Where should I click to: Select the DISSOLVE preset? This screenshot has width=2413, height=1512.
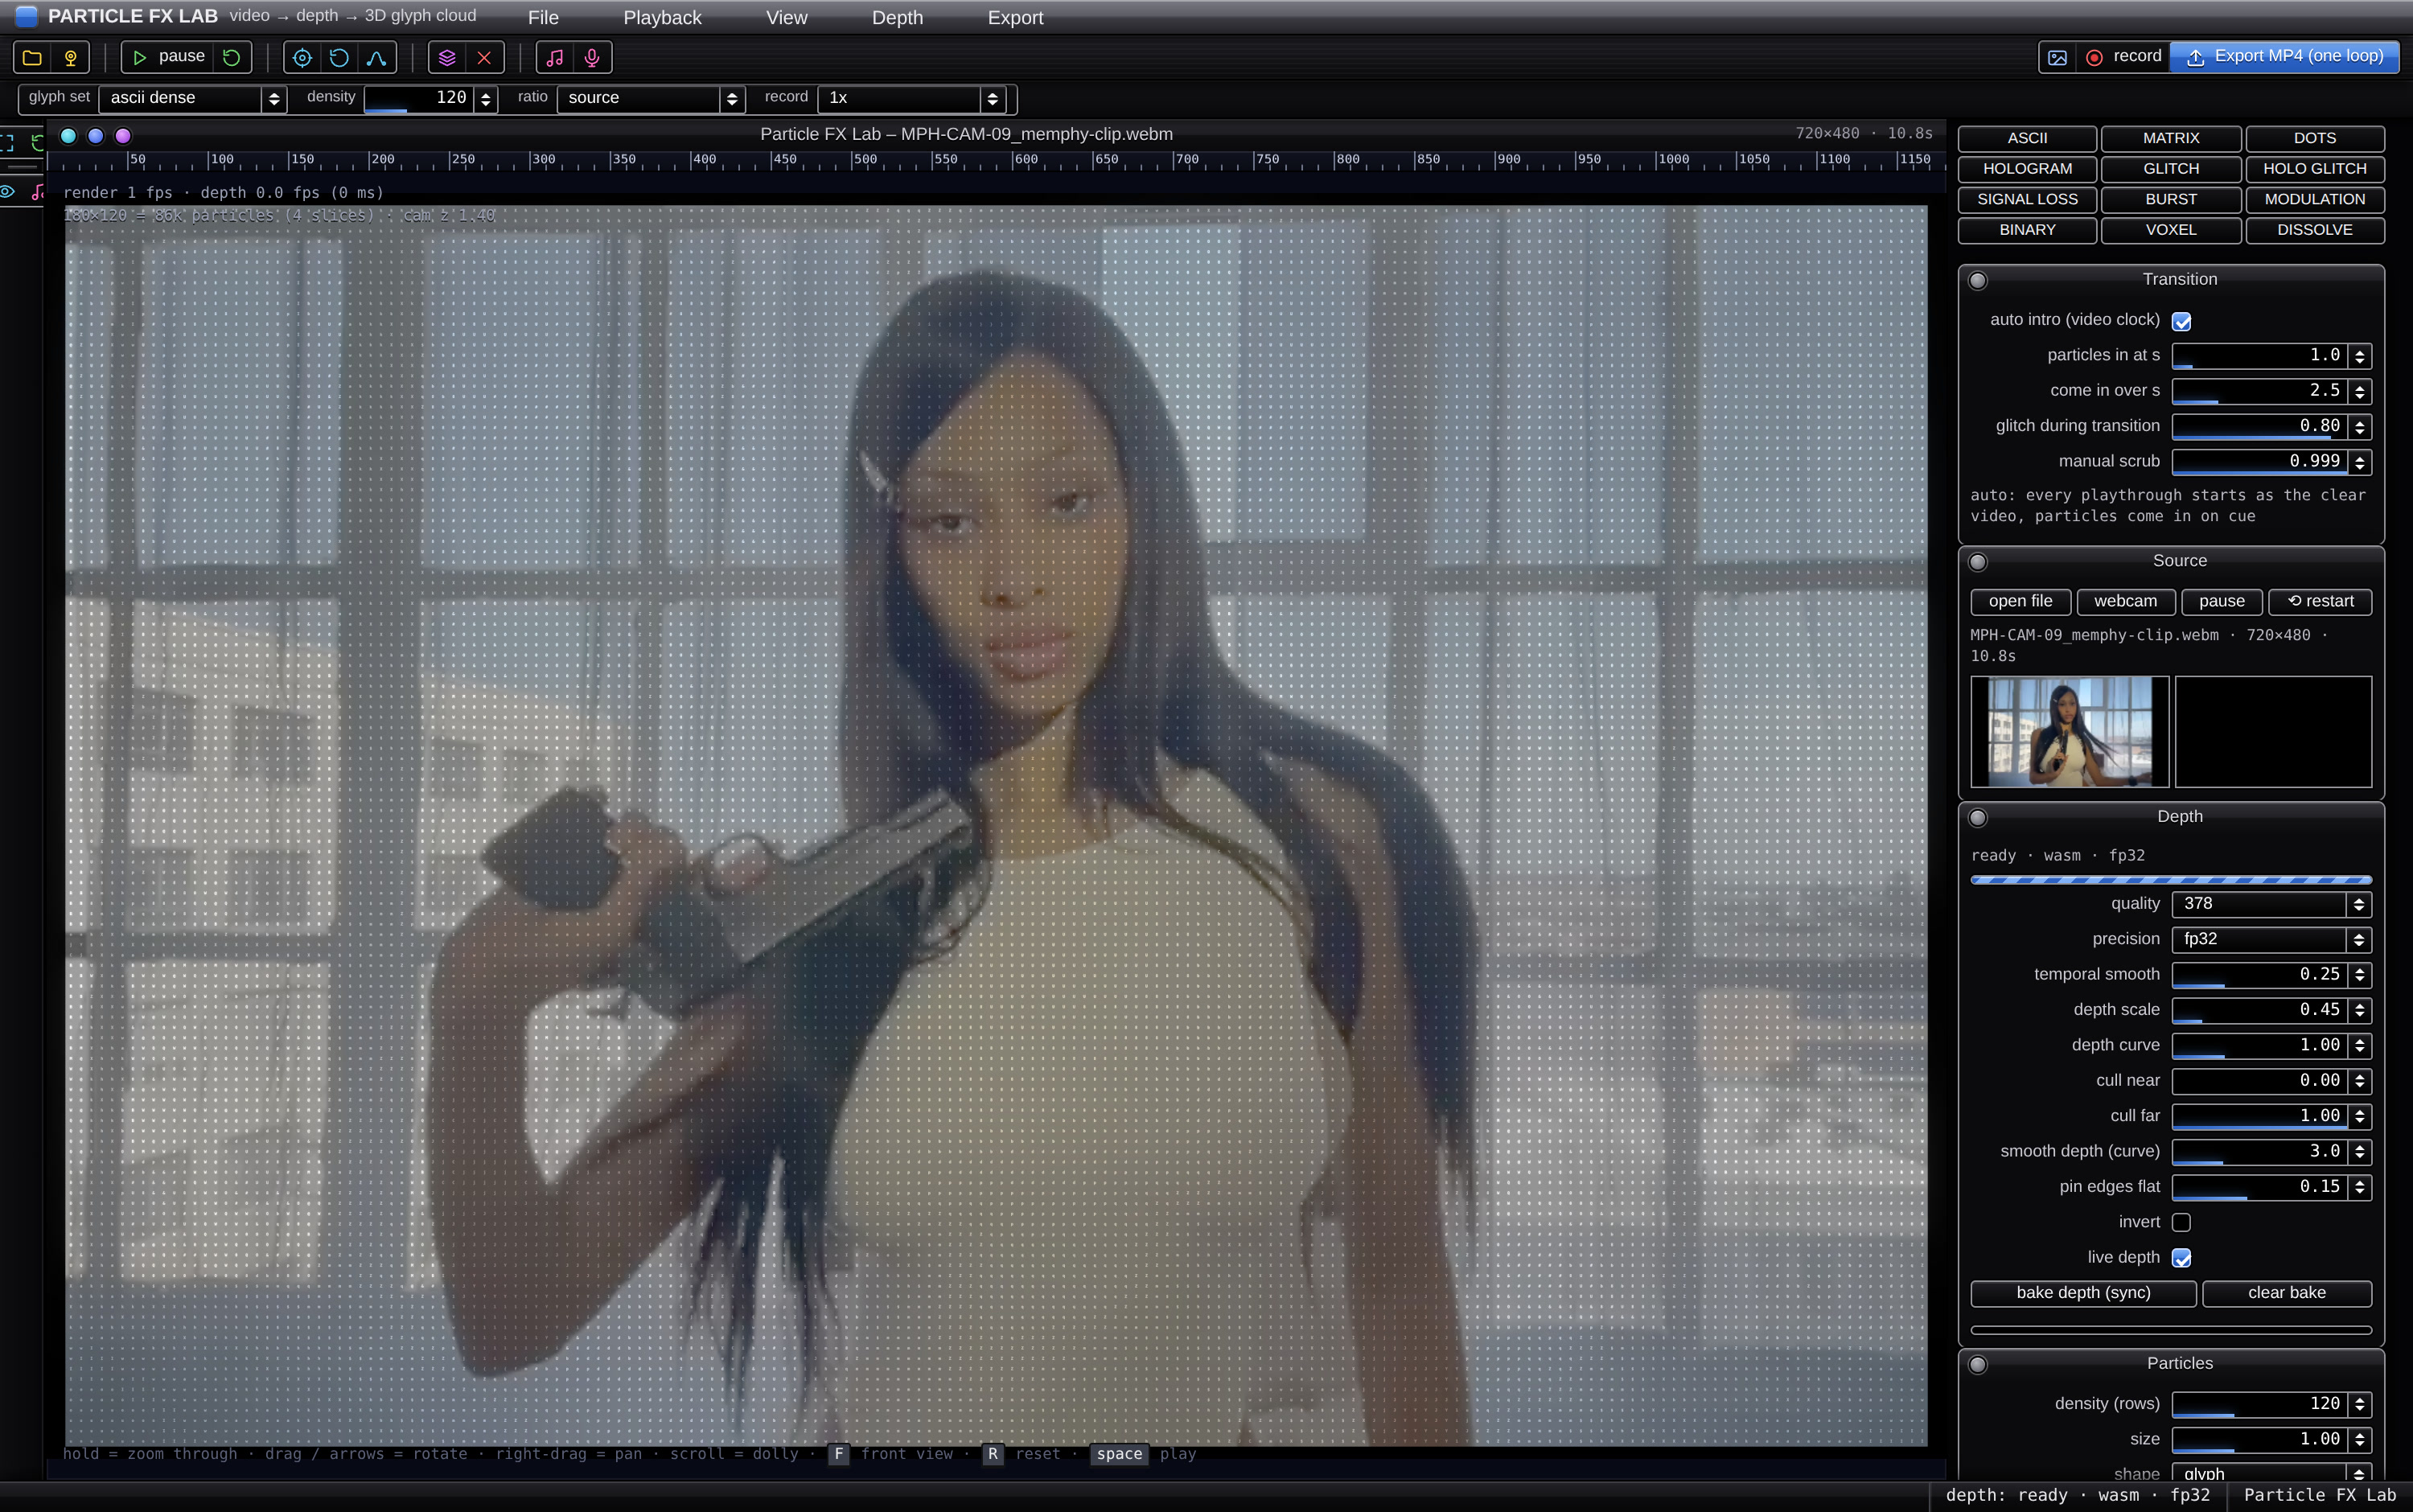2315,230
